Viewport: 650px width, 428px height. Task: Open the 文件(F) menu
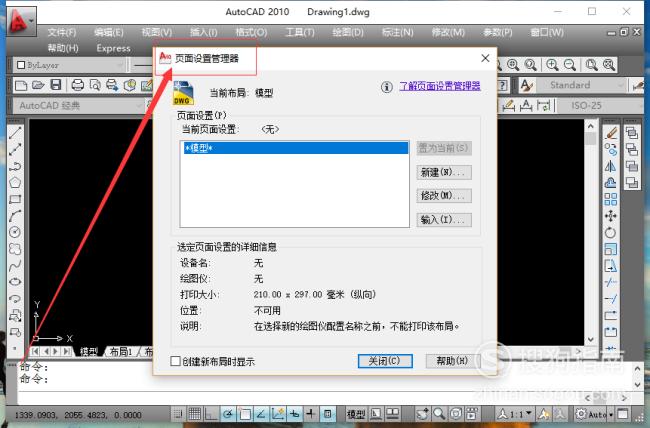[x=62, y=32]
